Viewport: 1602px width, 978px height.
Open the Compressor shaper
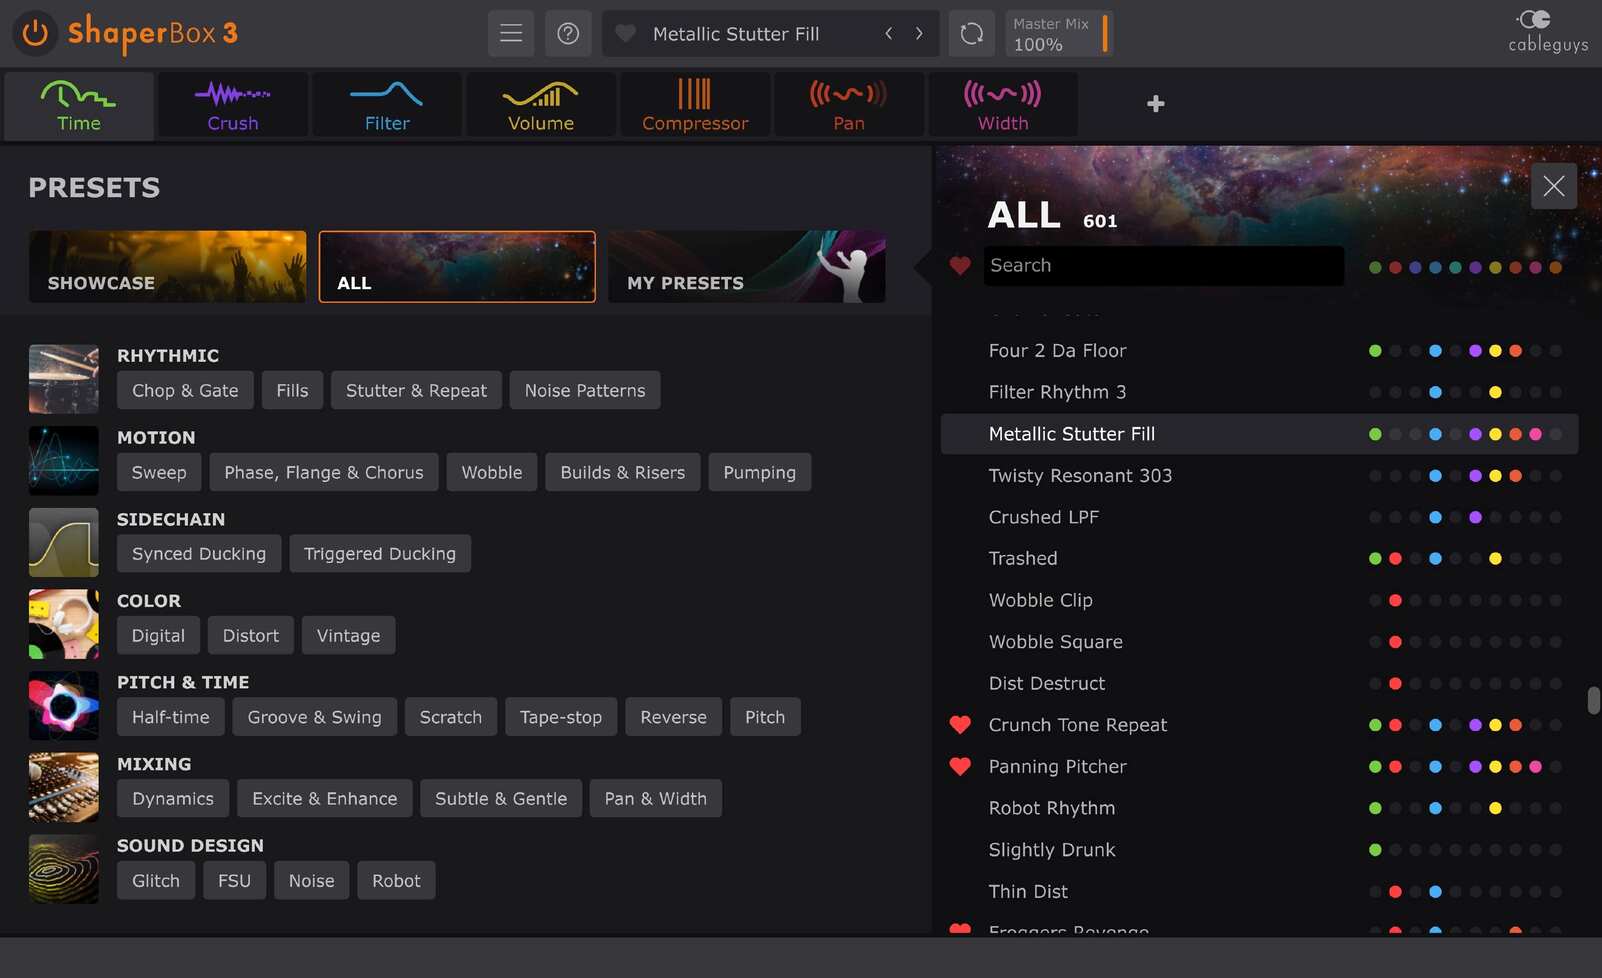point(694,103)
